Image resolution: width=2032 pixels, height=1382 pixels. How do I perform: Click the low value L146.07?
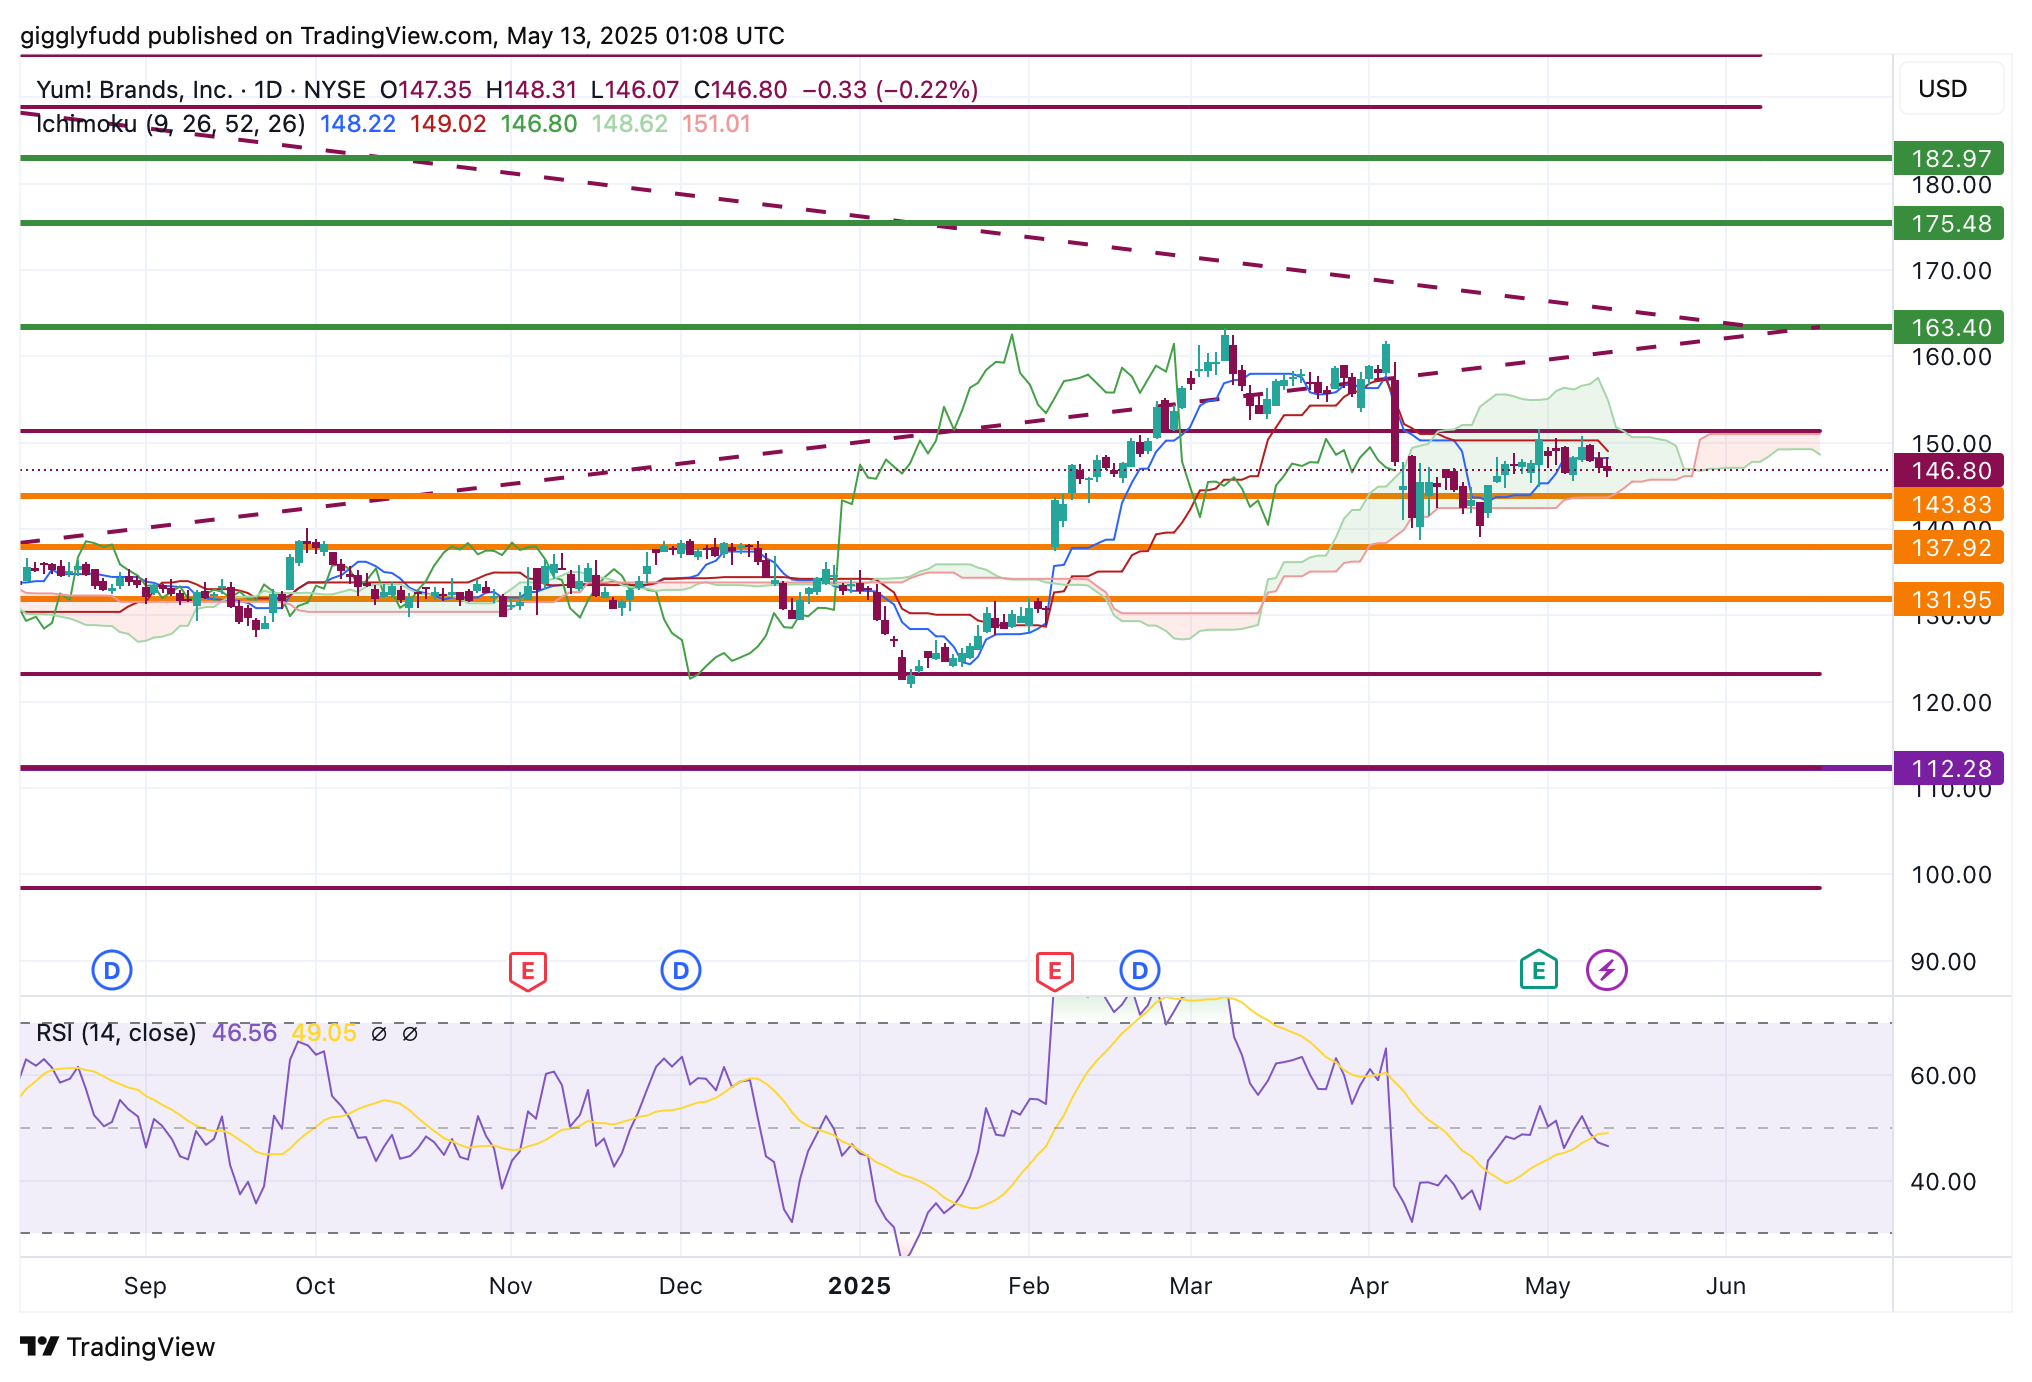click(635, 90)
